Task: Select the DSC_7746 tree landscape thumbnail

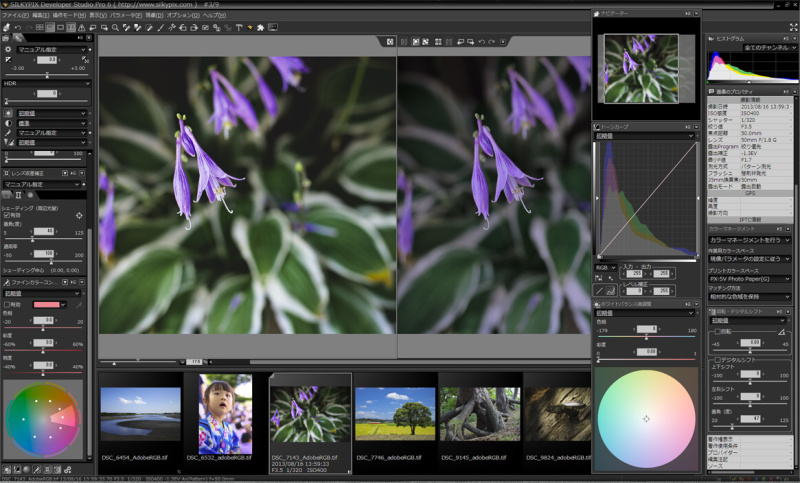Action: (x=394, y=413)
